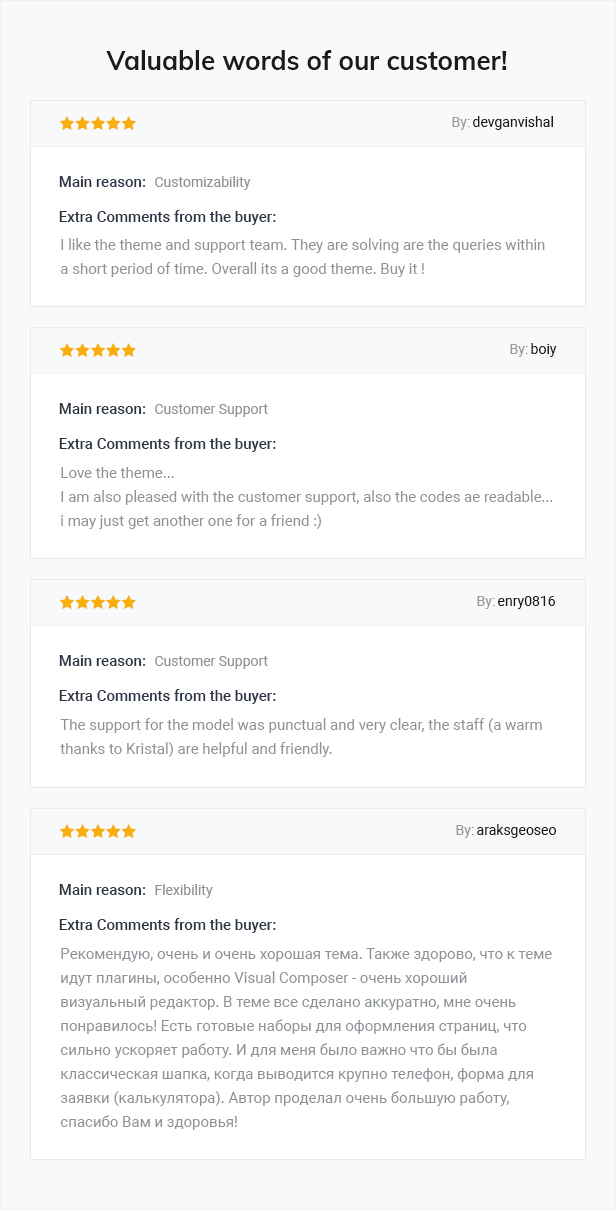
Task: Click the fifth star in araksgeoseo's review
Action: coord(129,831)
